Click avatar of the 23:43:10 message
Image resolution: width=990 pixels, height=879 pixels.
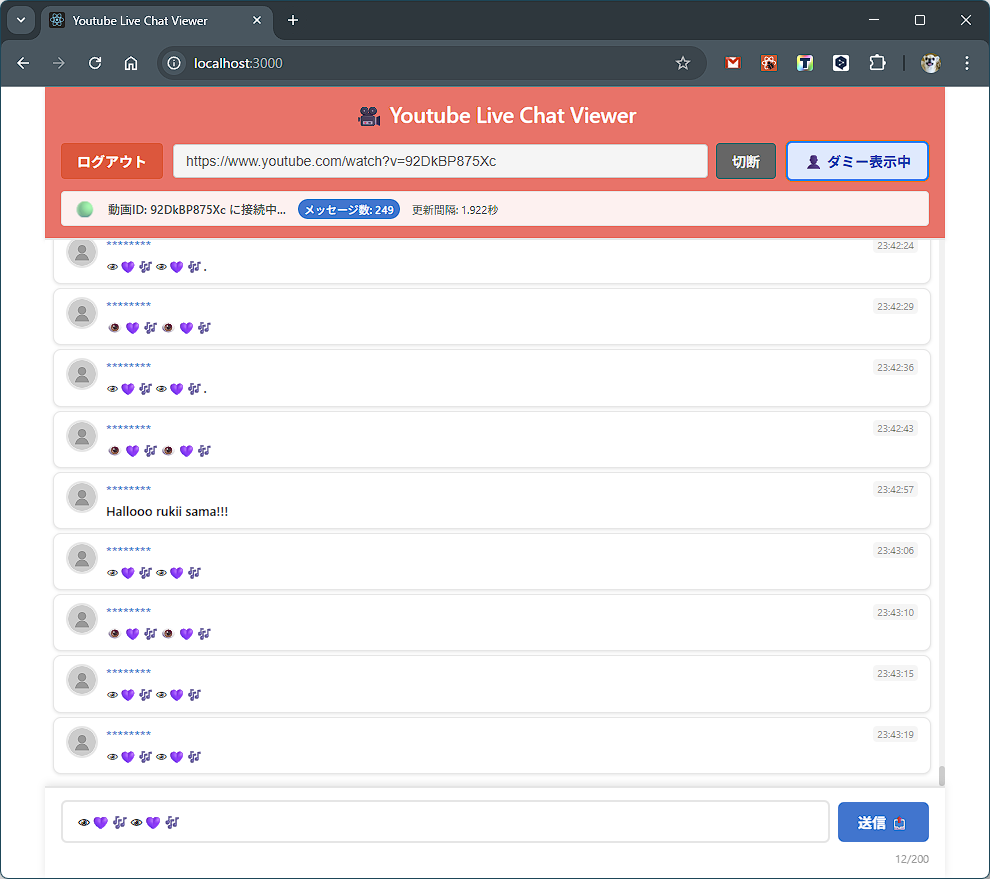[82, 619]
